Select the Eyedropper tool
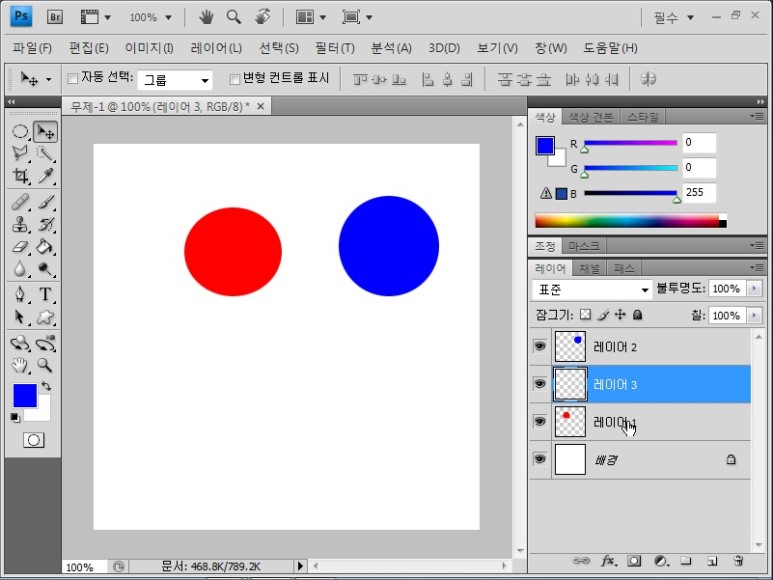The height and width of the screenshot is (580, 773). pos(46,176)
